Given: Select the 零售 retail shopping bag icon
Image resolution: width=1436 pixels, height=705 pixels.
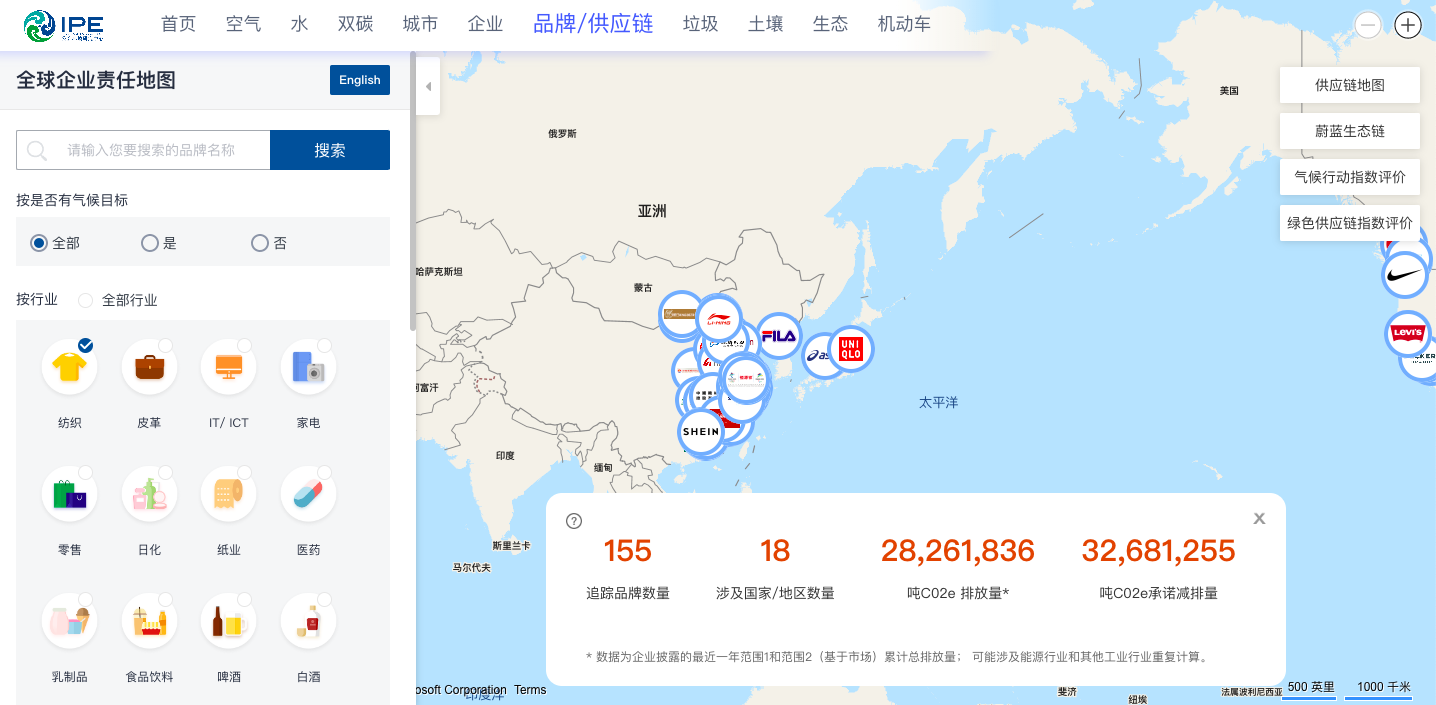Looking at the screenshot, I should pos(69,494).
